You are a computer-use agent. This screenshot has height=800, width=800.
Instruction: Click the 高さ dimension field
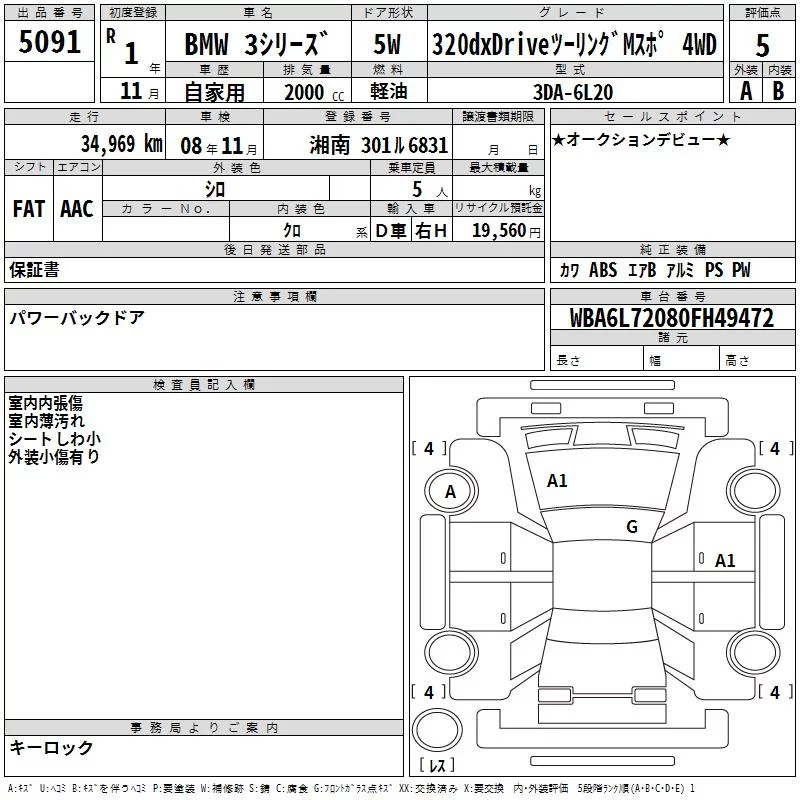point(757,358)
